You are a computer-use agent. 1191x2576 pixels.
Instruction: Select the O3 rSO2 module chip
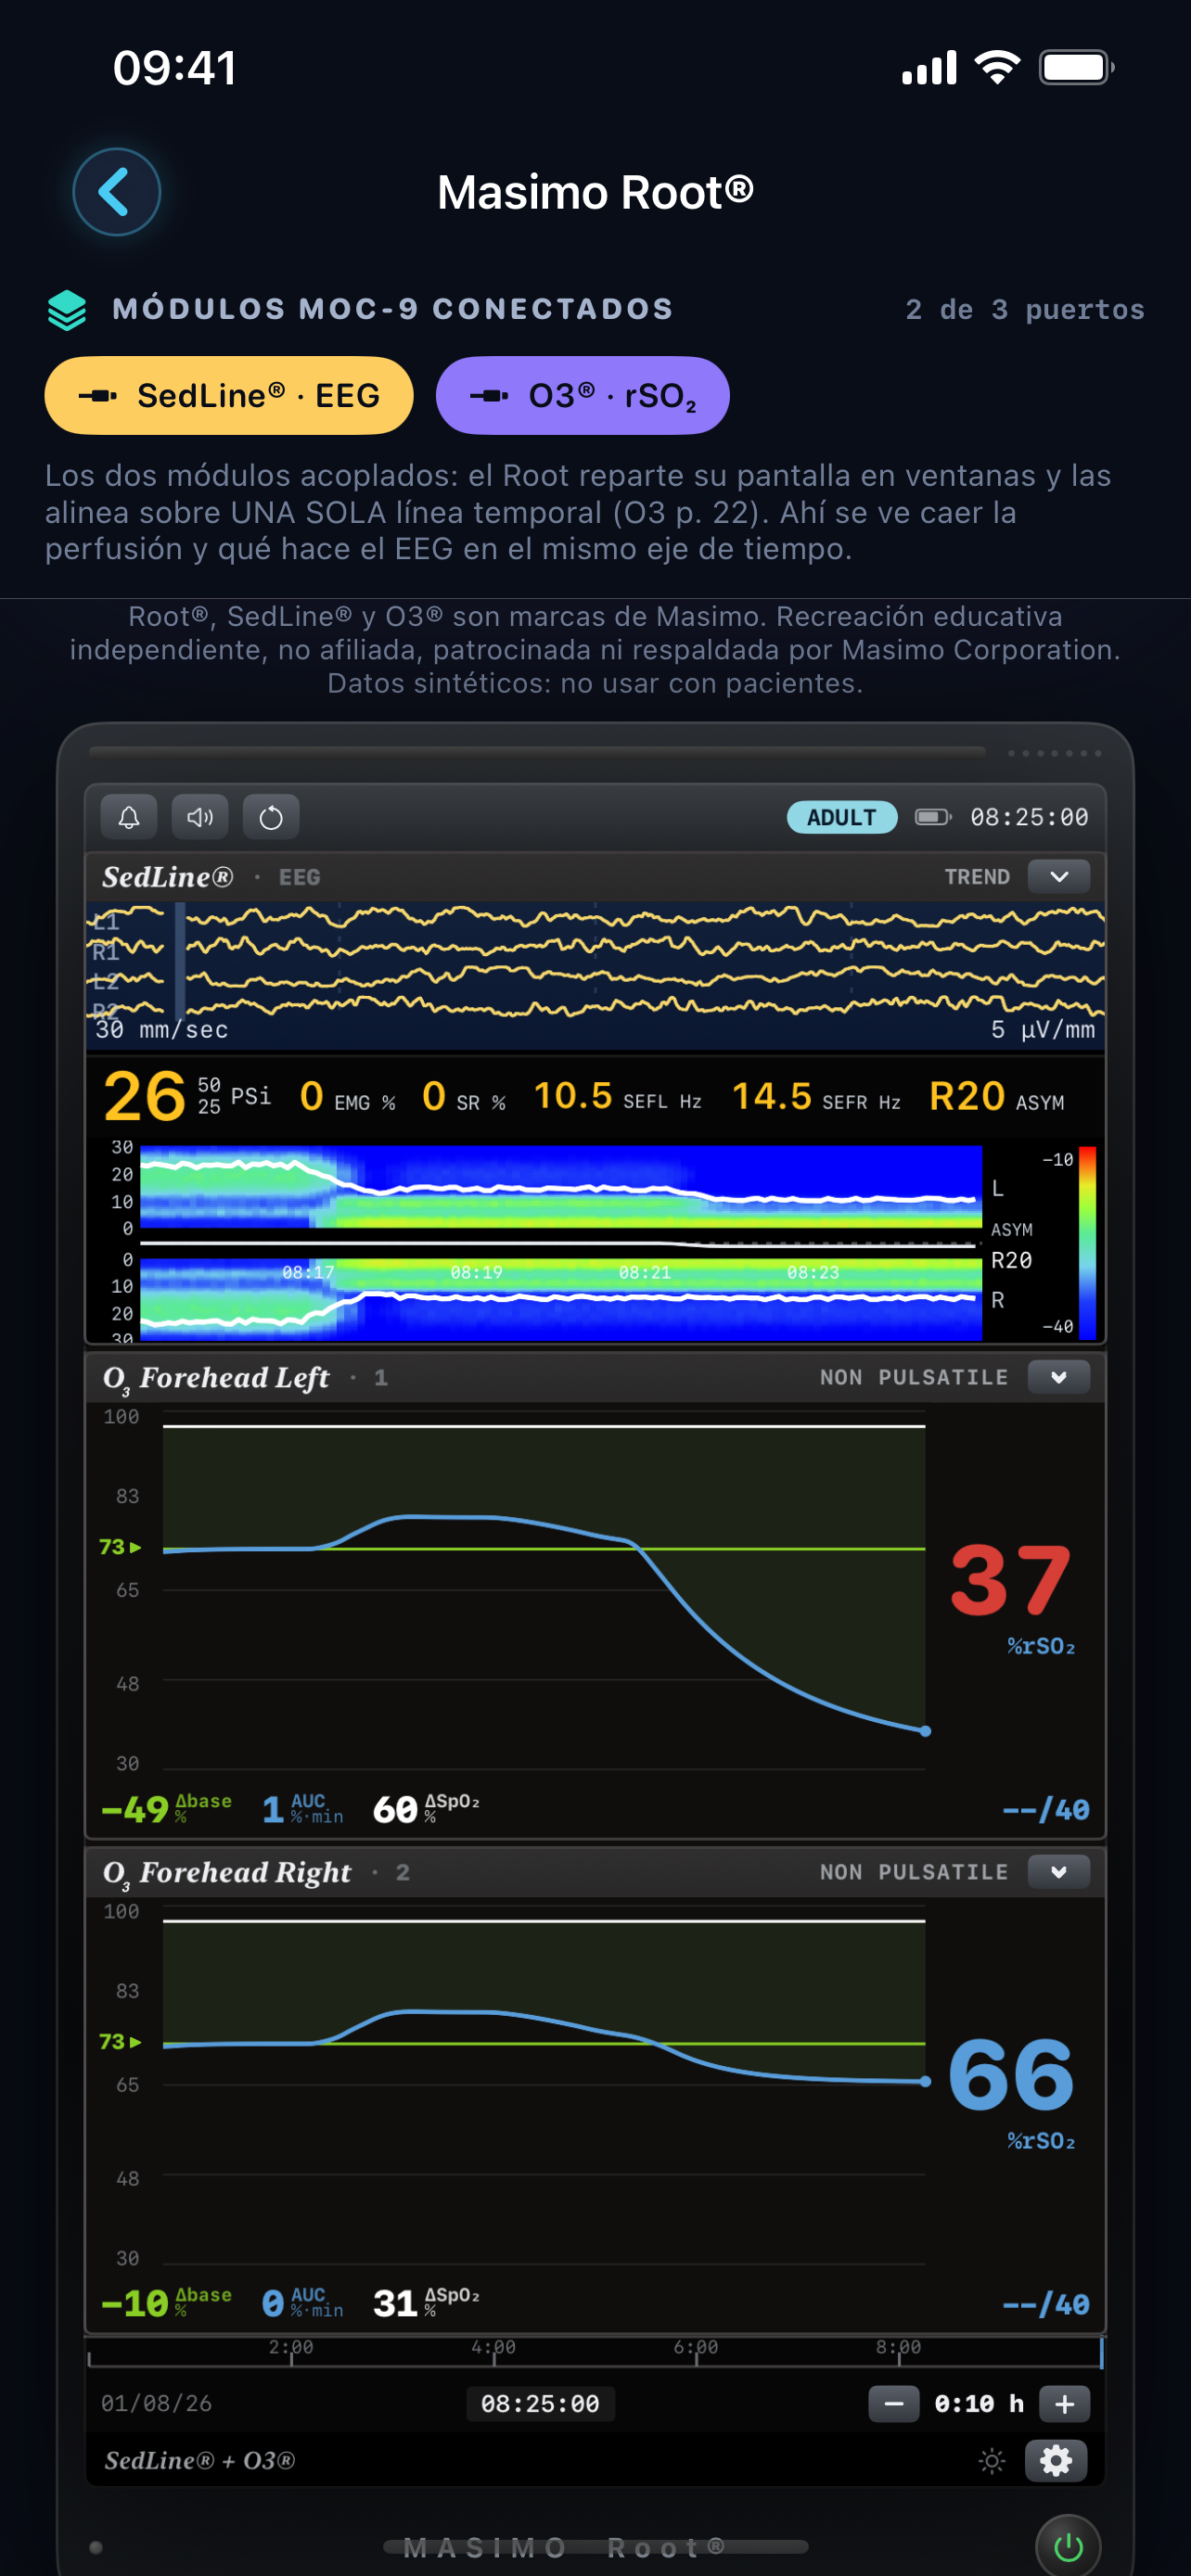tap(583, 396)
